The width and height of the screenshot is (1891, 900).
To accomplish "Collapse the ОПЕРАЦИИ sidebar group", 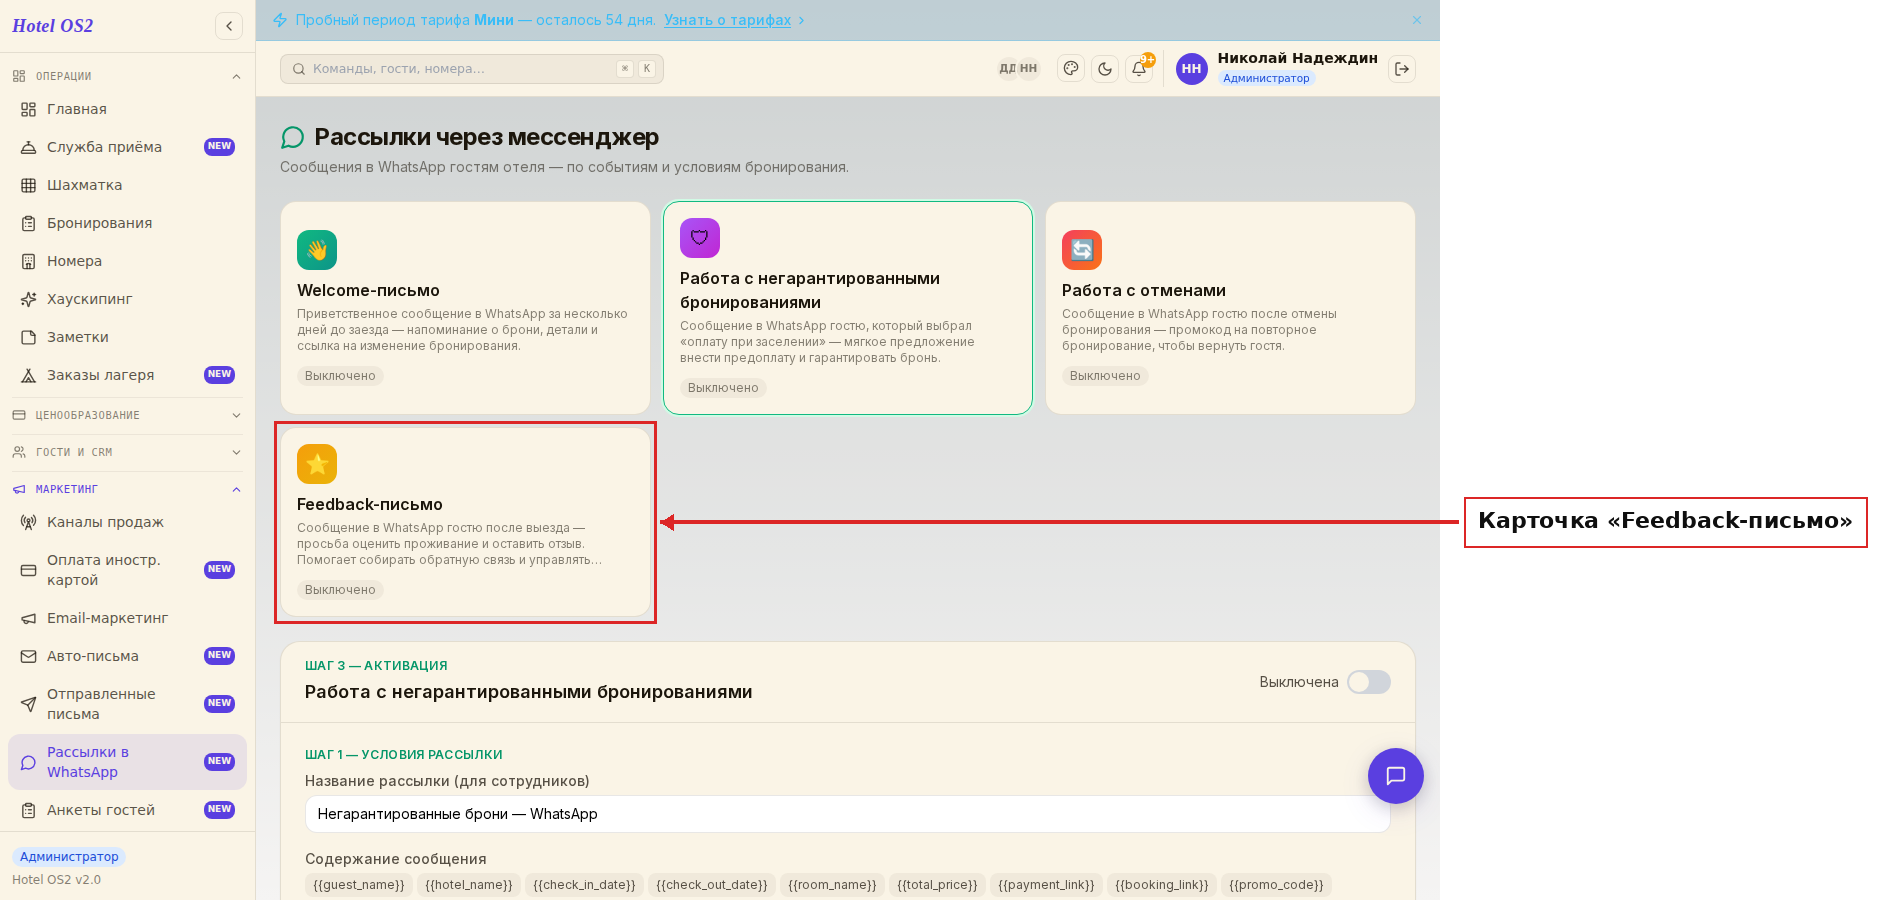I will click(x=127, y=76).
